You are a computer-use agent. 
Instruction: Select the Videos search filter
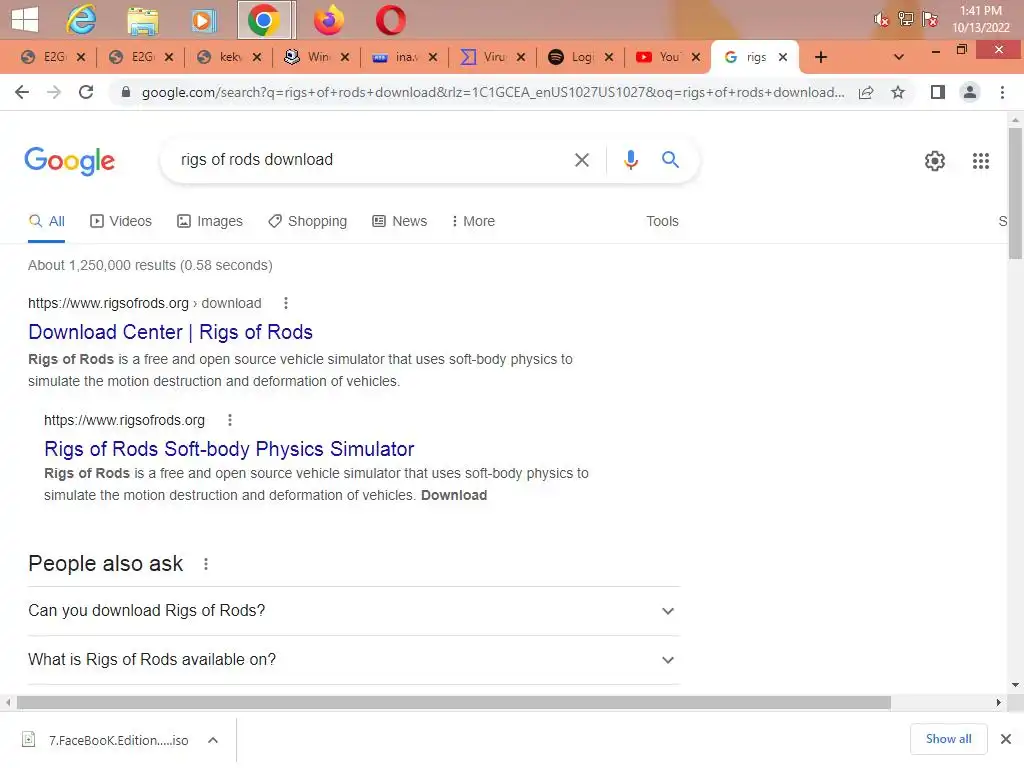click(121, 221)
